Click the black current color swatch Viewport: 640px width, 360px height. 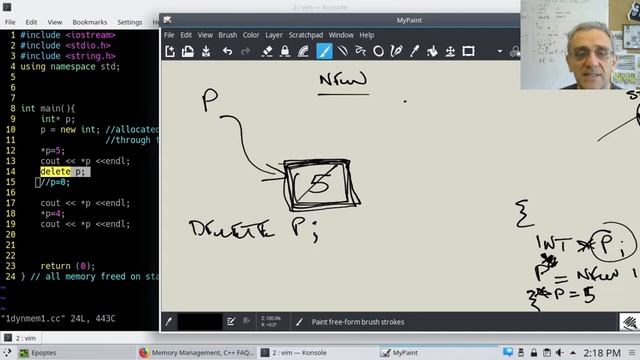point(200,322)
